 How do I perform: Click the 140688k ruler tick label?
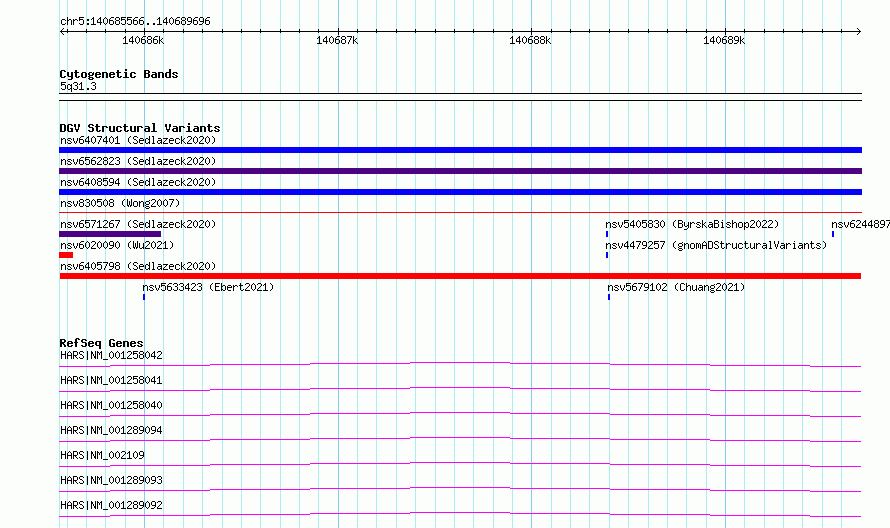[530, 40]
